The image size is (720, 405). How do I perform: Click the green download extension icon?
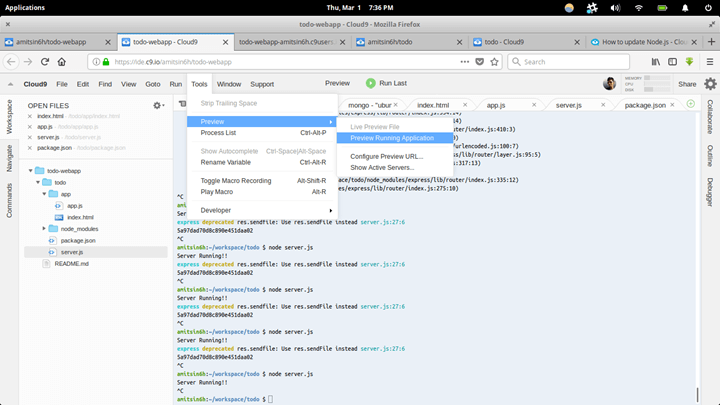click(x=689, y=62)
